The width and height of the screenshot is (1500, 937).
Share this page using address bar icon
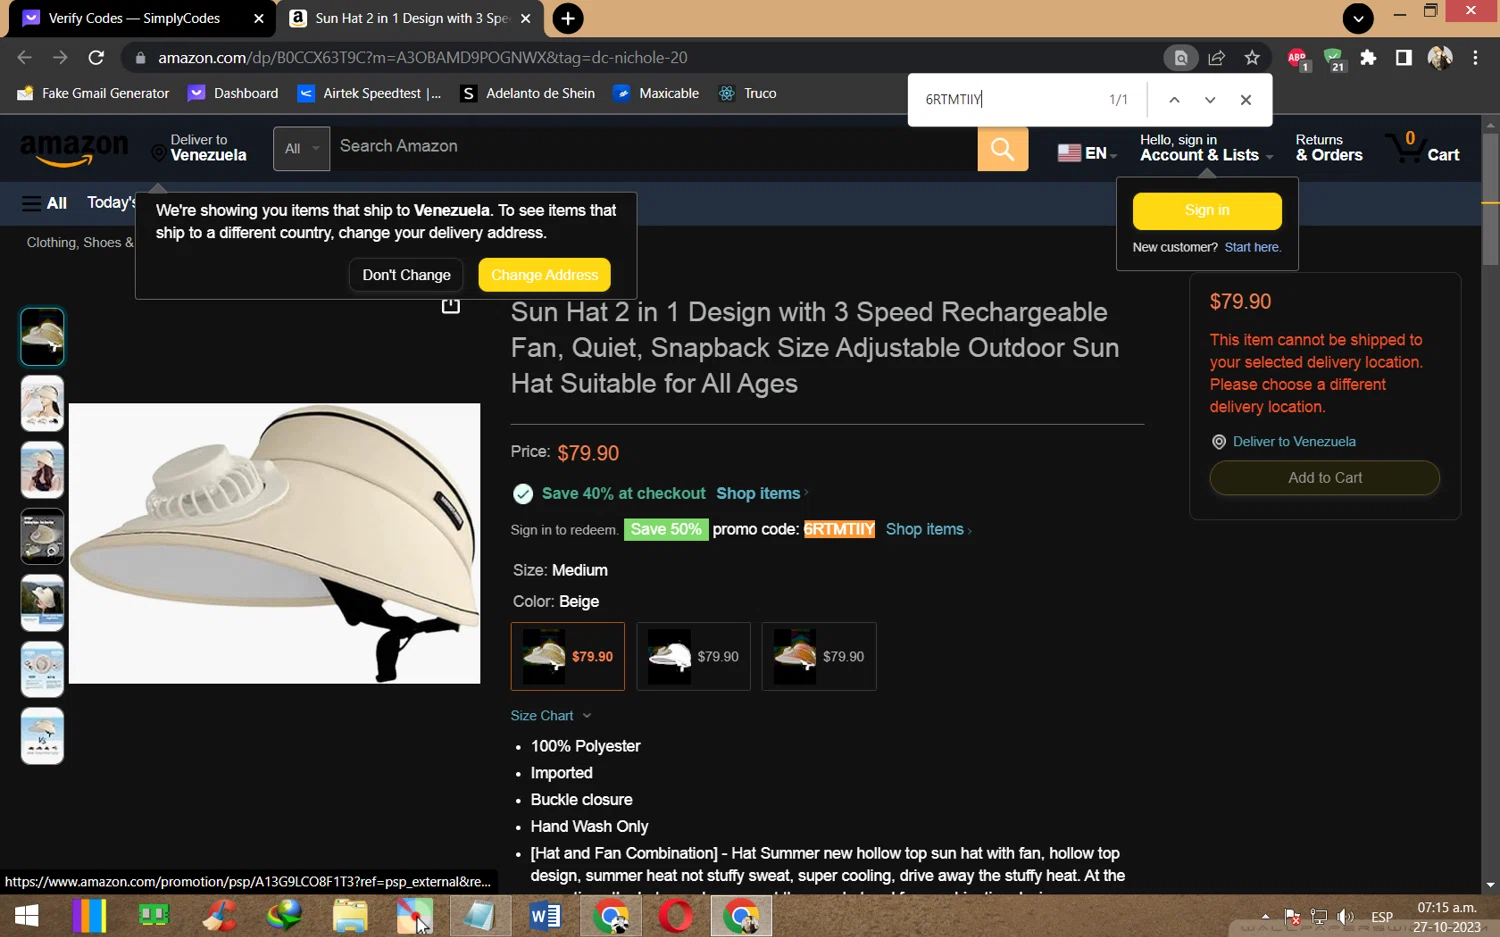click(1217, 58)
